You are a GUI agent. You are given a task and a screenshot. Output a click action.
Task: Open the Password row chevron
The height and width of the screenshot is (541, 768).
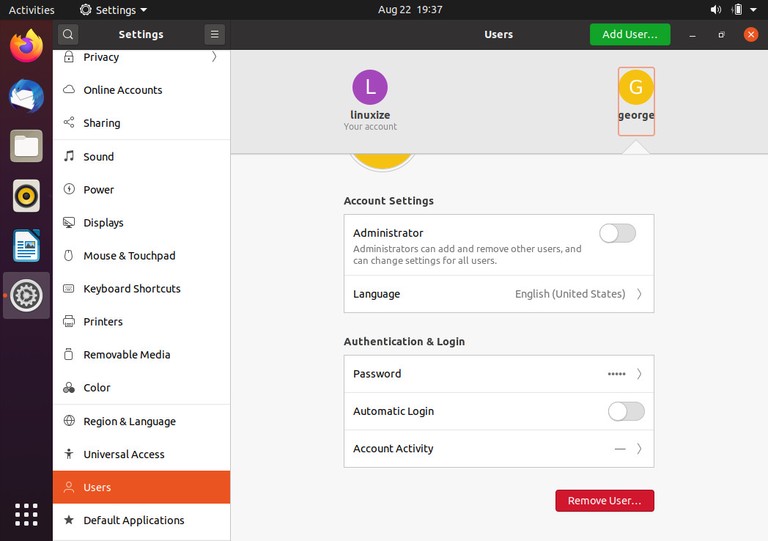[x=639, y=374]
